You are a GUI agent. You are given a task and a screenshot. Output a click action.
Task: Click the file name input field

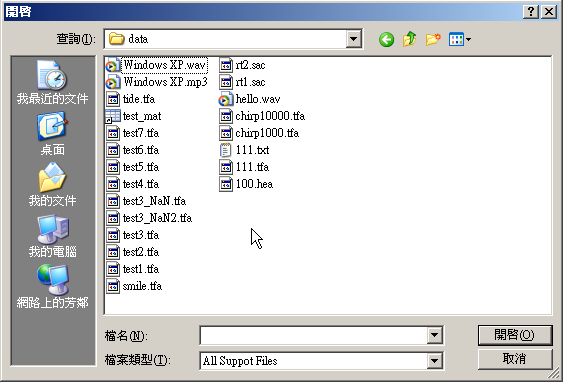(313, 335)
